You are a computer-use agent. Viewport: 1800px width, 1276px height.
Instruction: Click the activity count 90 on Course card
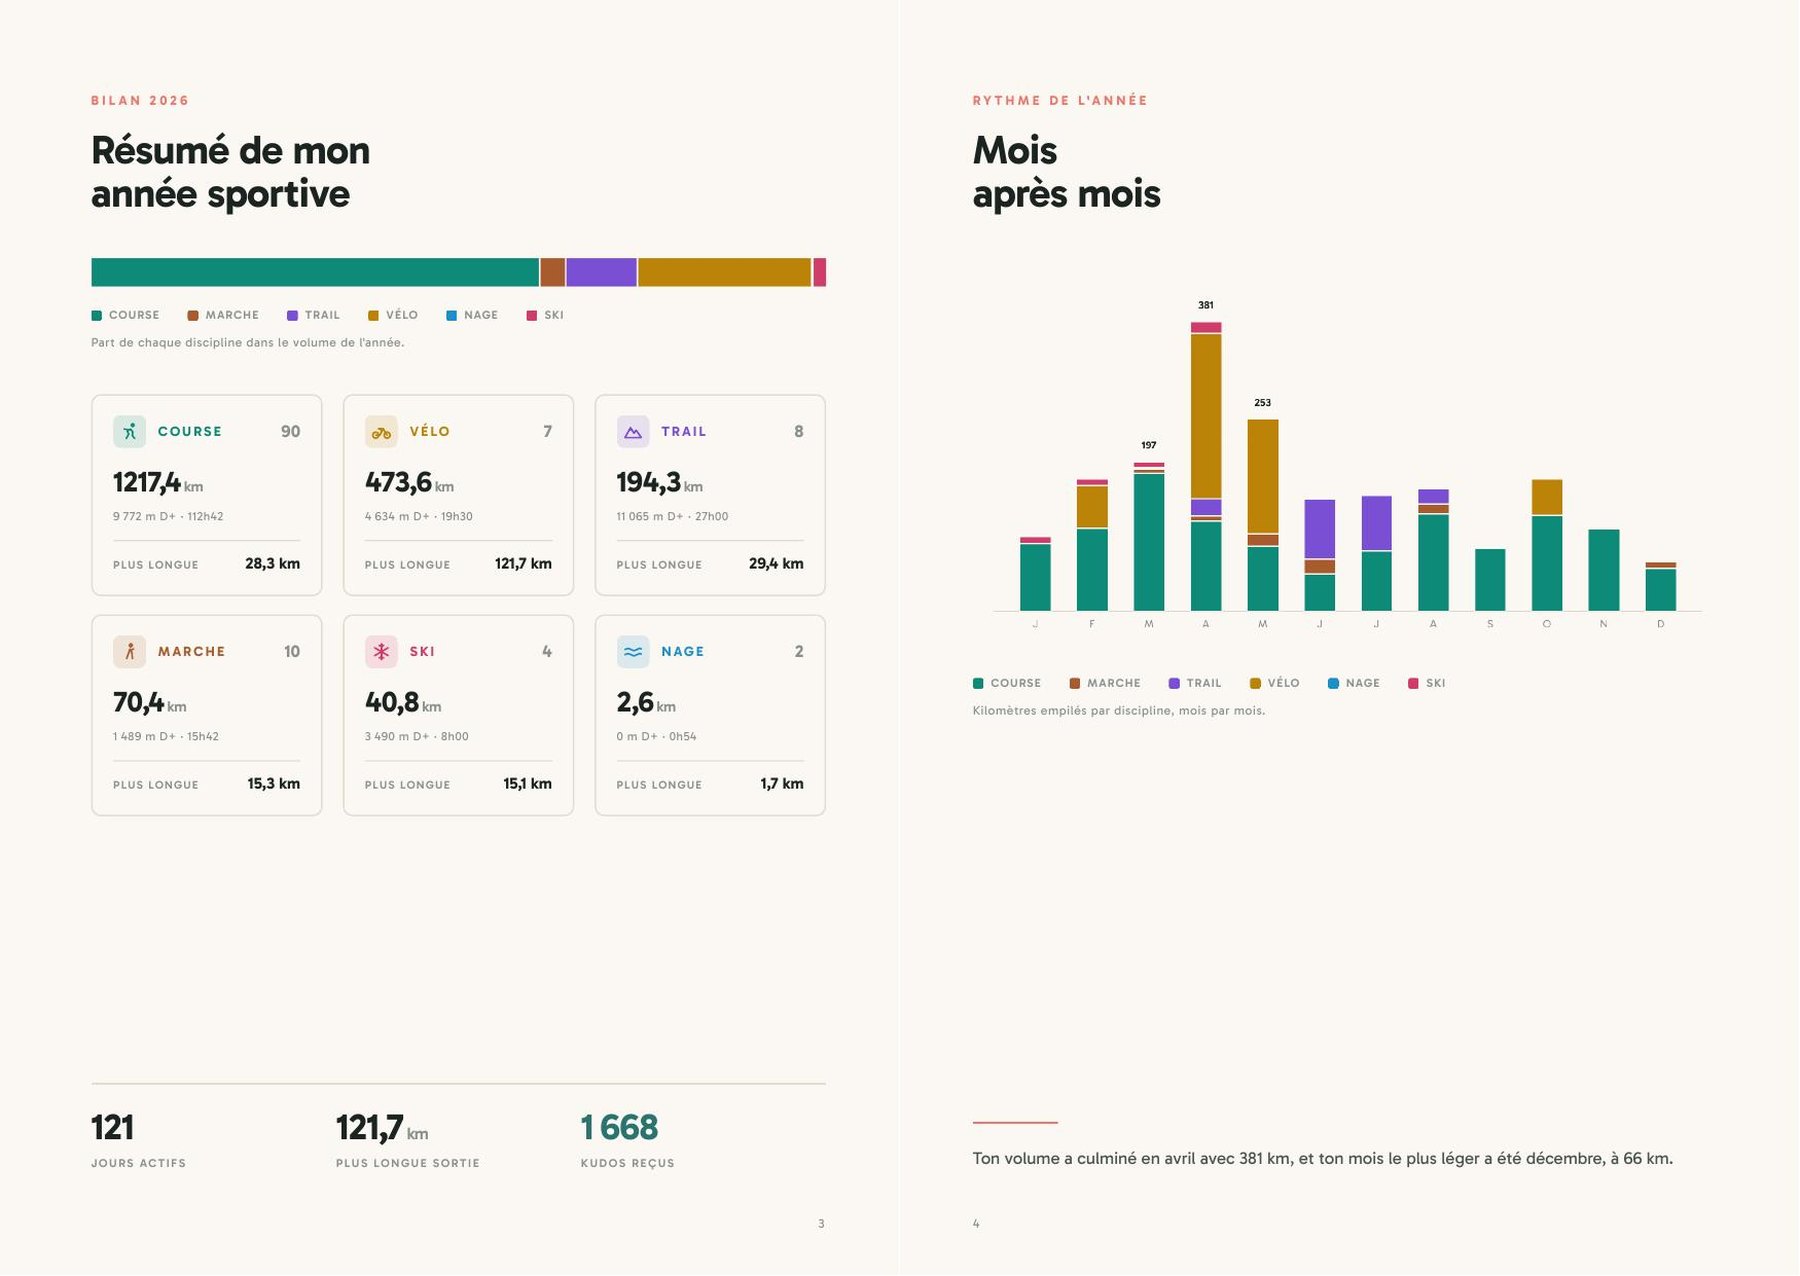(290, 431)
